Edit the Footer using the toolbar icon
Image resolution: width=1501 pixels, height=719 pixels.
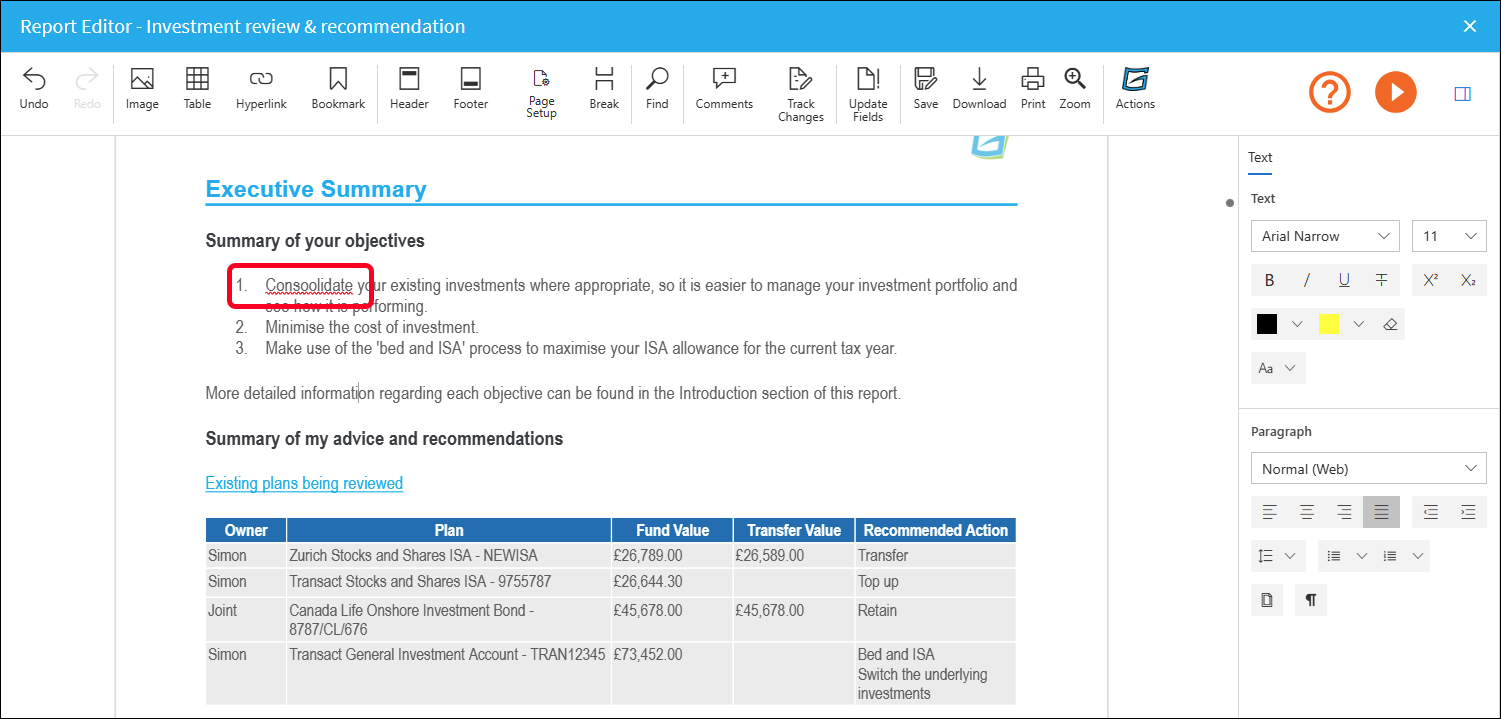[470, 89]
